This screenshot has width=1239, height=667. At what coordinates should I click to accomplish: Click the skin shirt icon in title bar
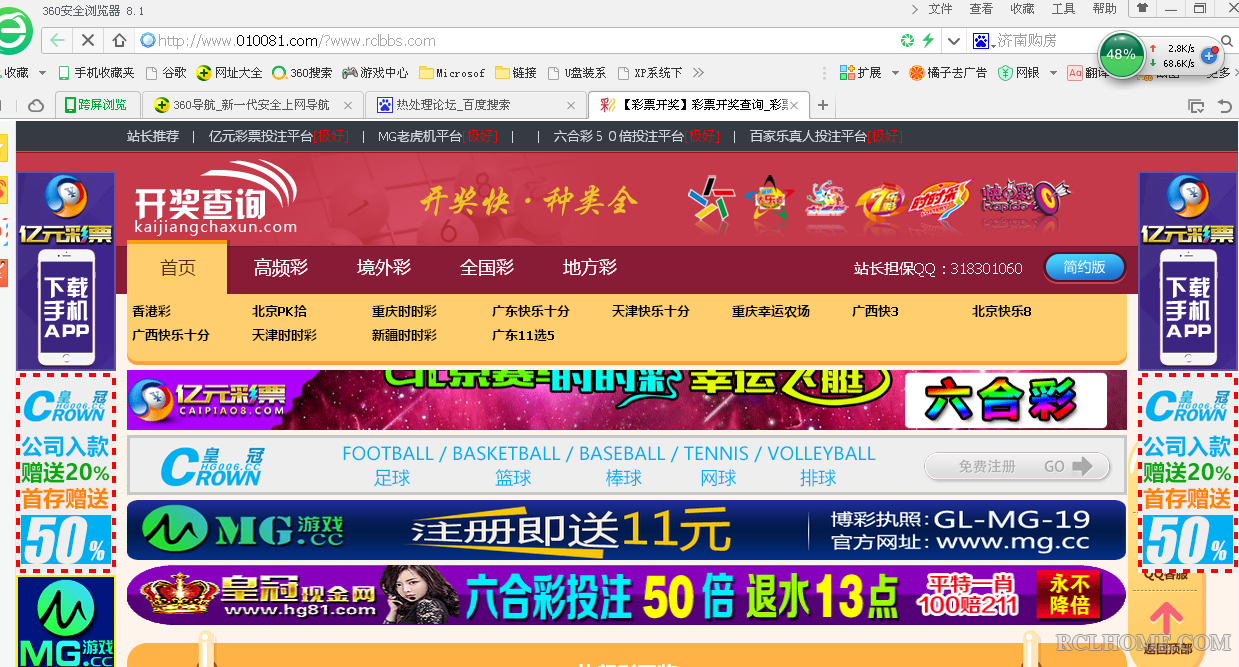click(1142, 8)
